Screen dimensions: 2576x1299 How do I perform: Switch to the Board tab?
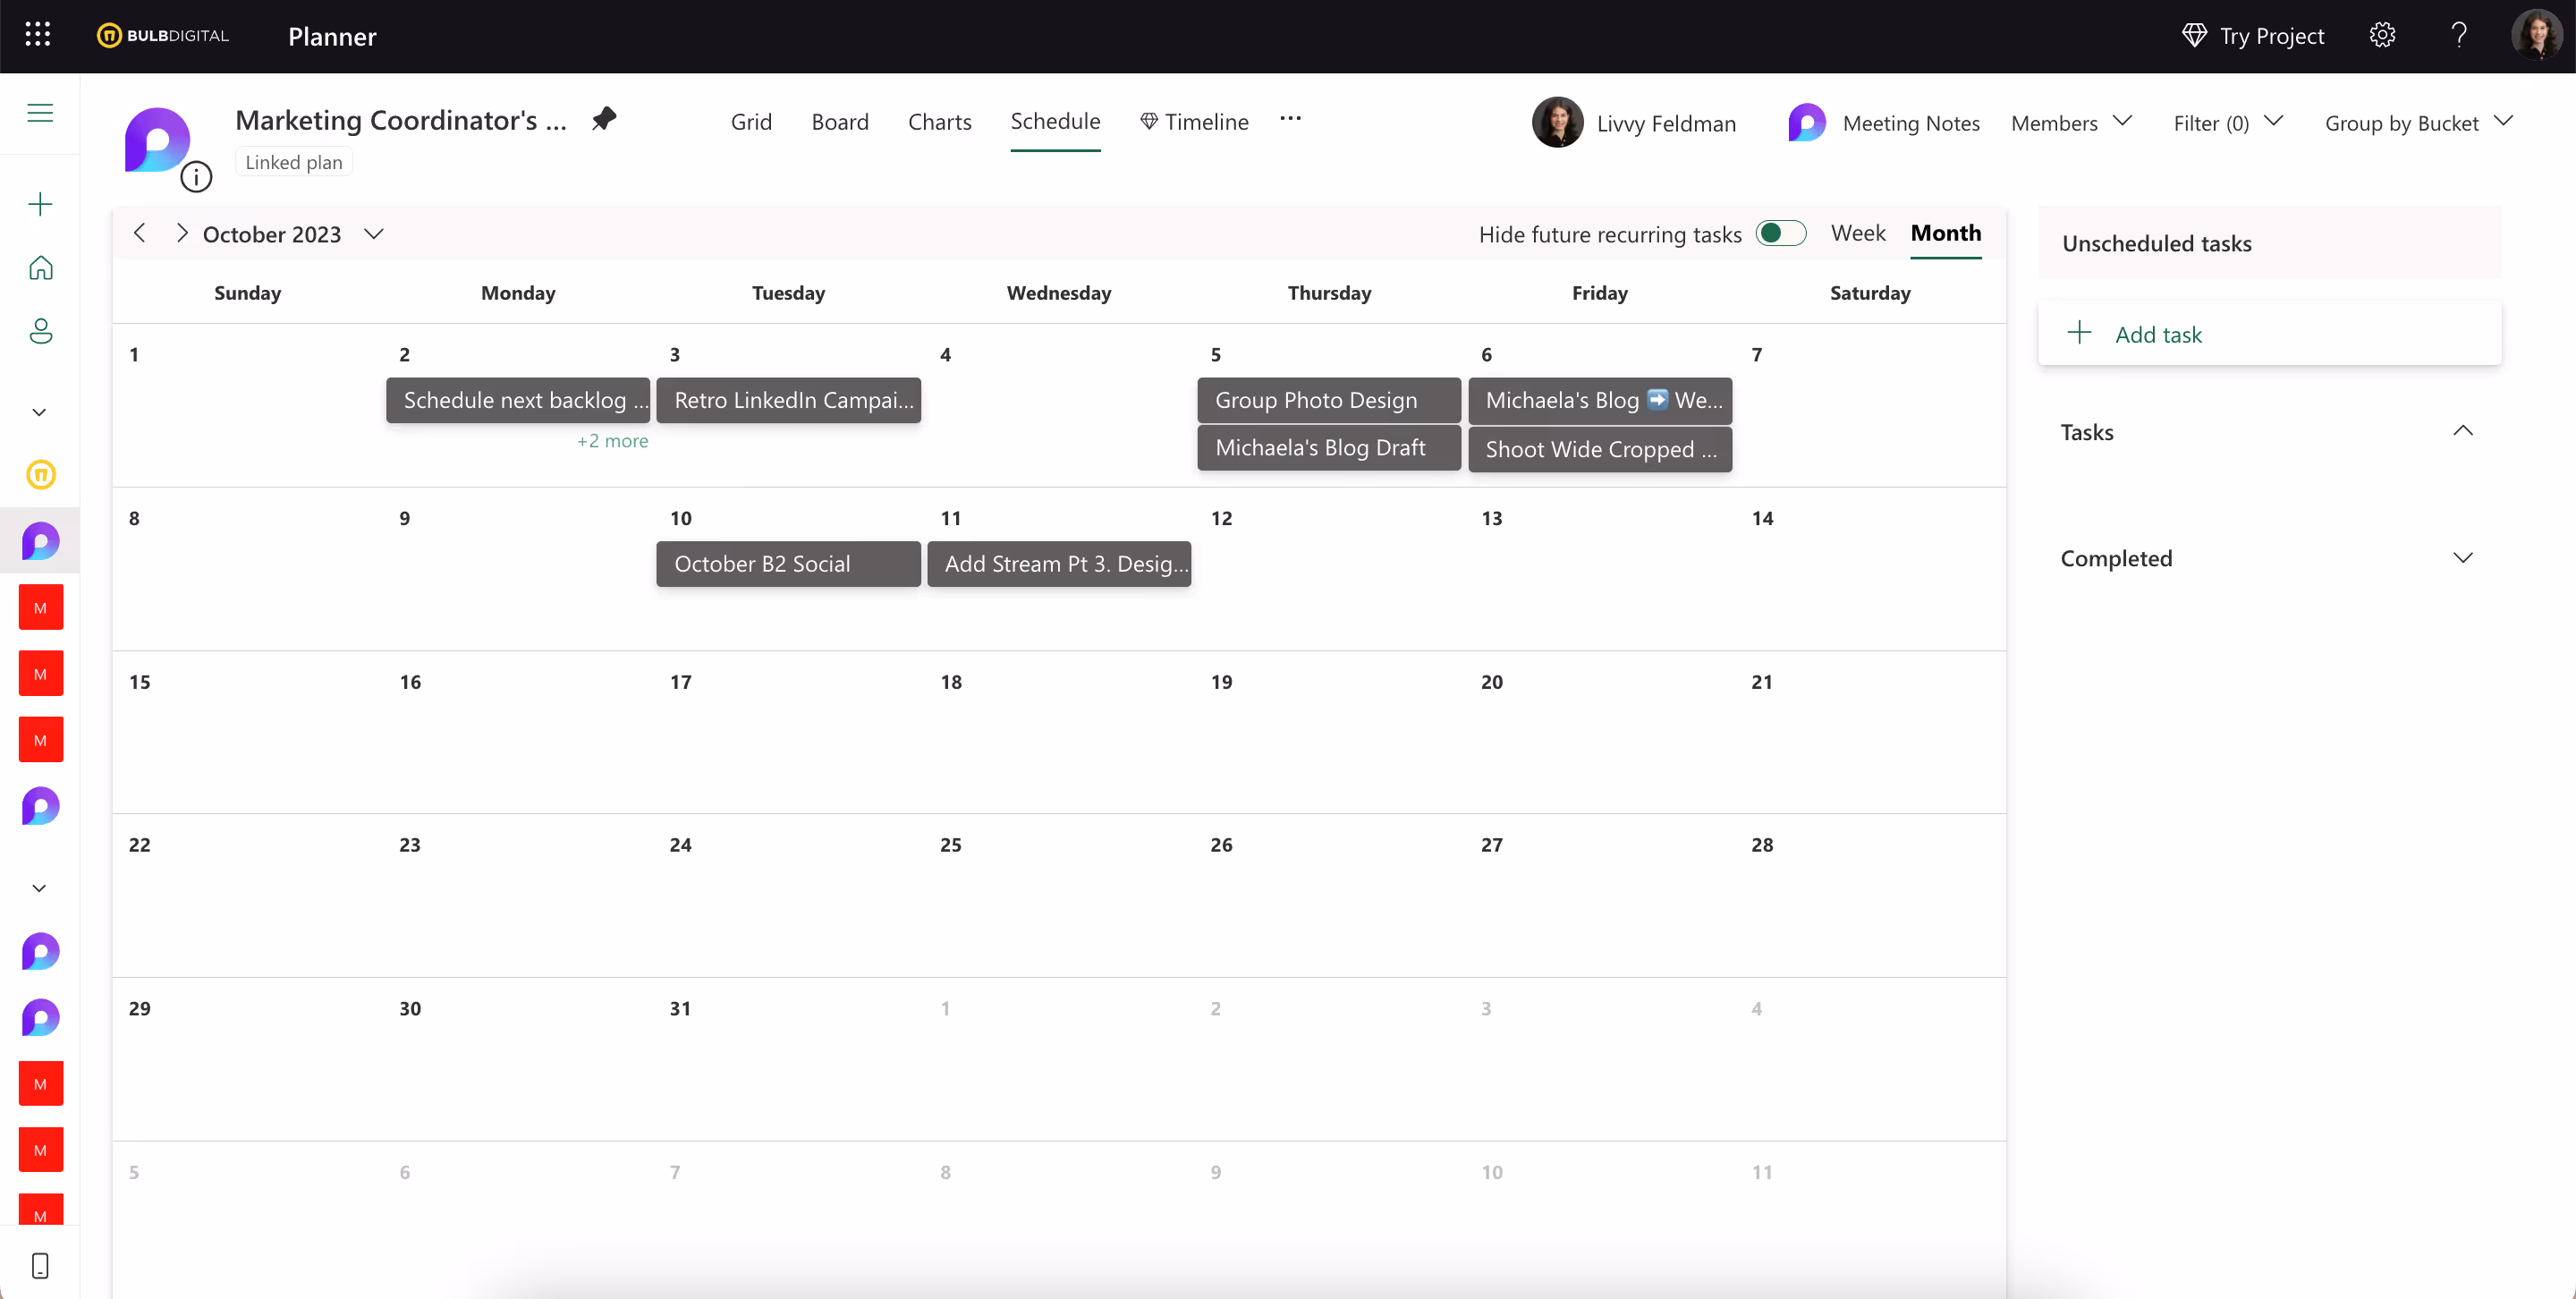pos(839,122)
